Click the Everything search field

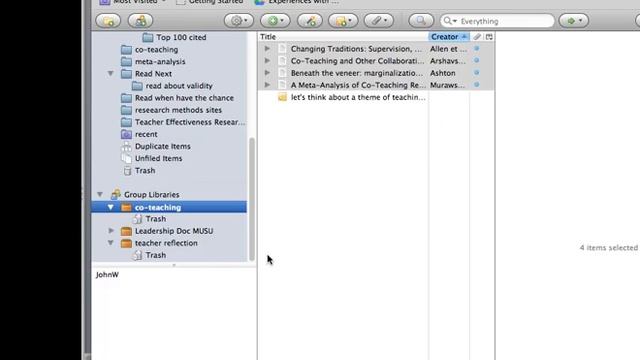tap(497, 21)
